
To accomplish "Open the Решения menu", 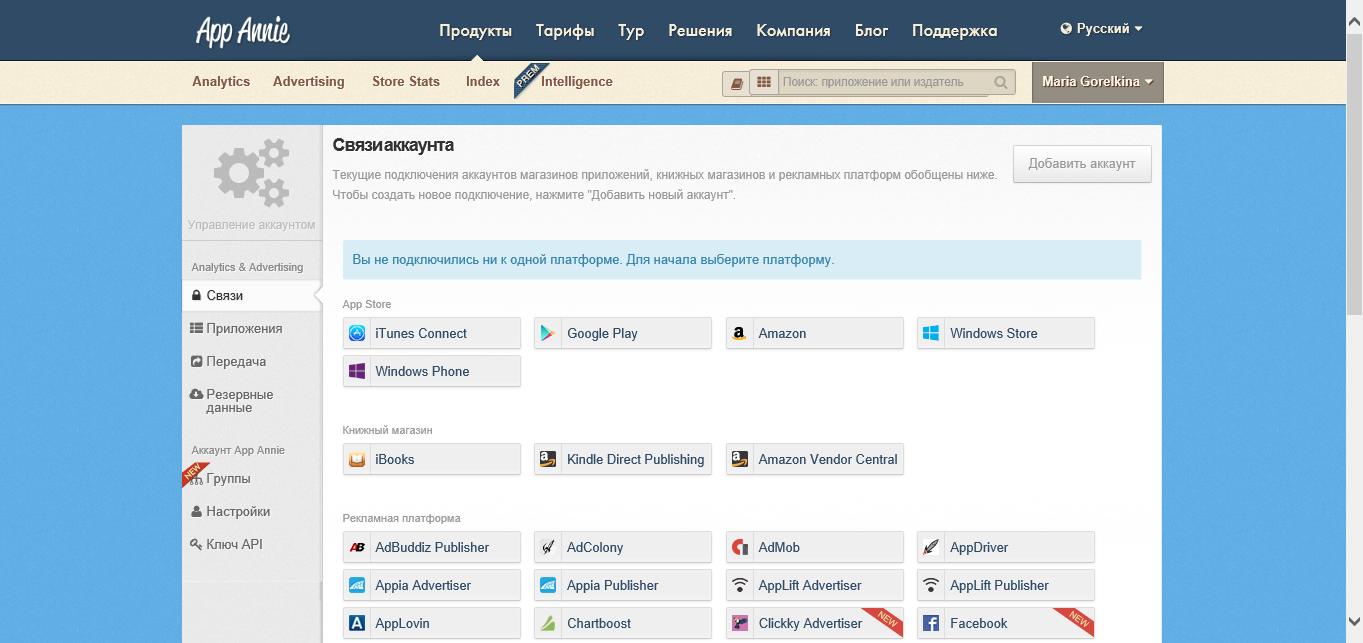I will [700, 31].
